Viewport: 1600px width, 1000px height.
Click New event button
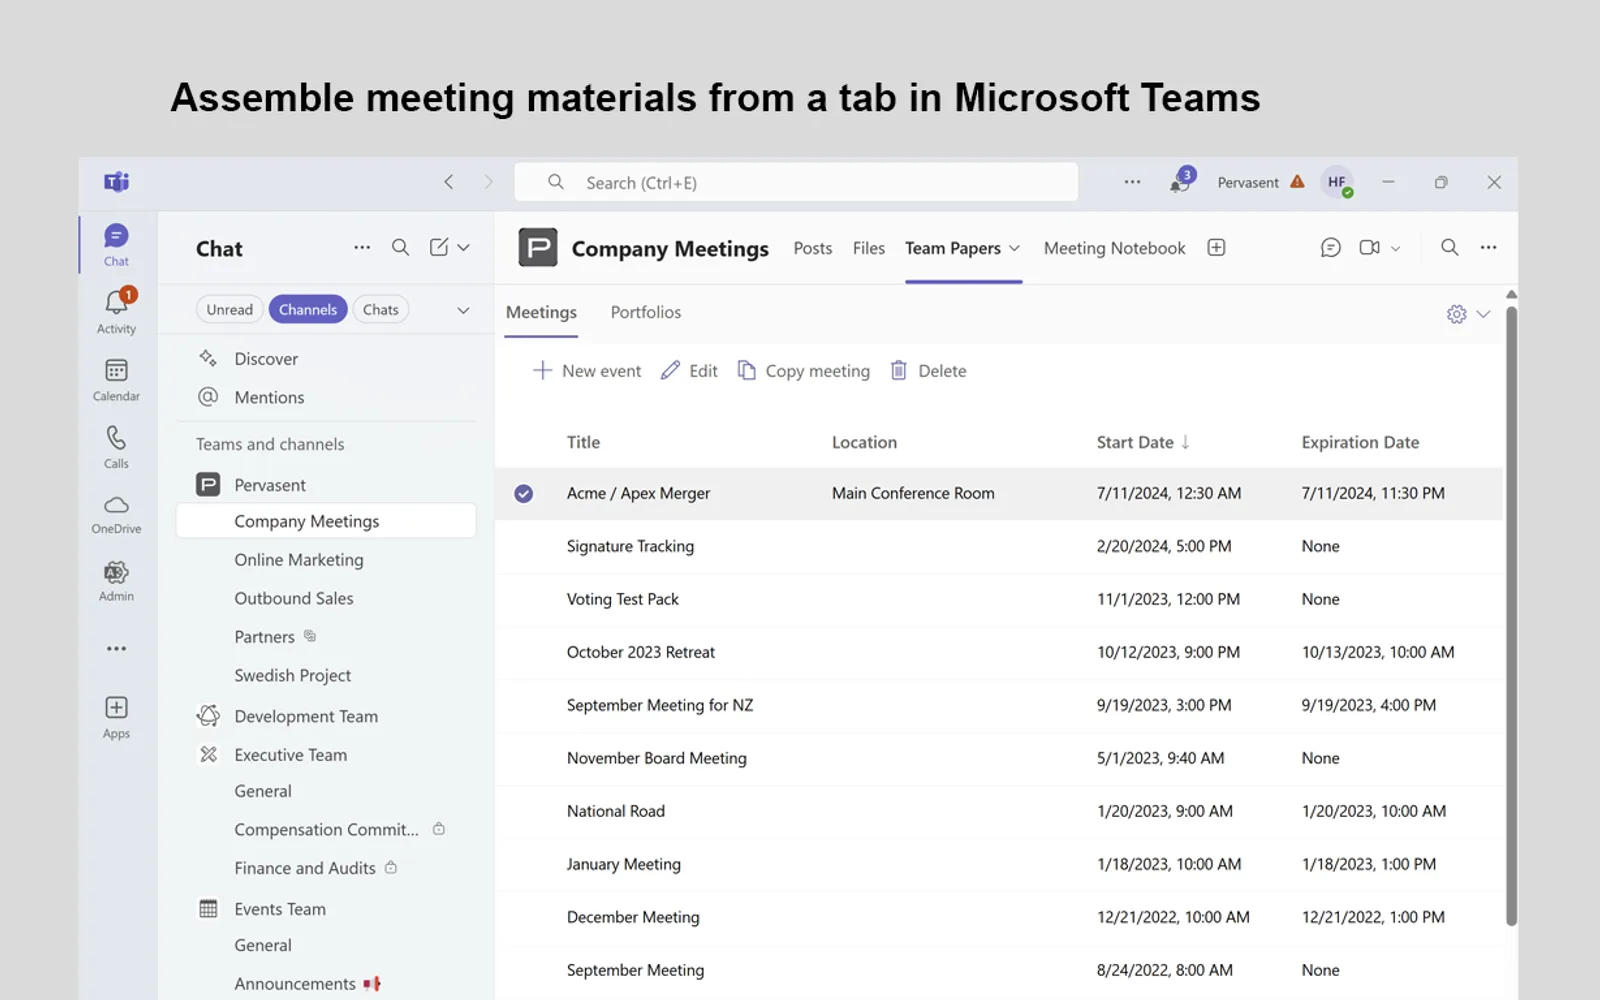point(587,371)
